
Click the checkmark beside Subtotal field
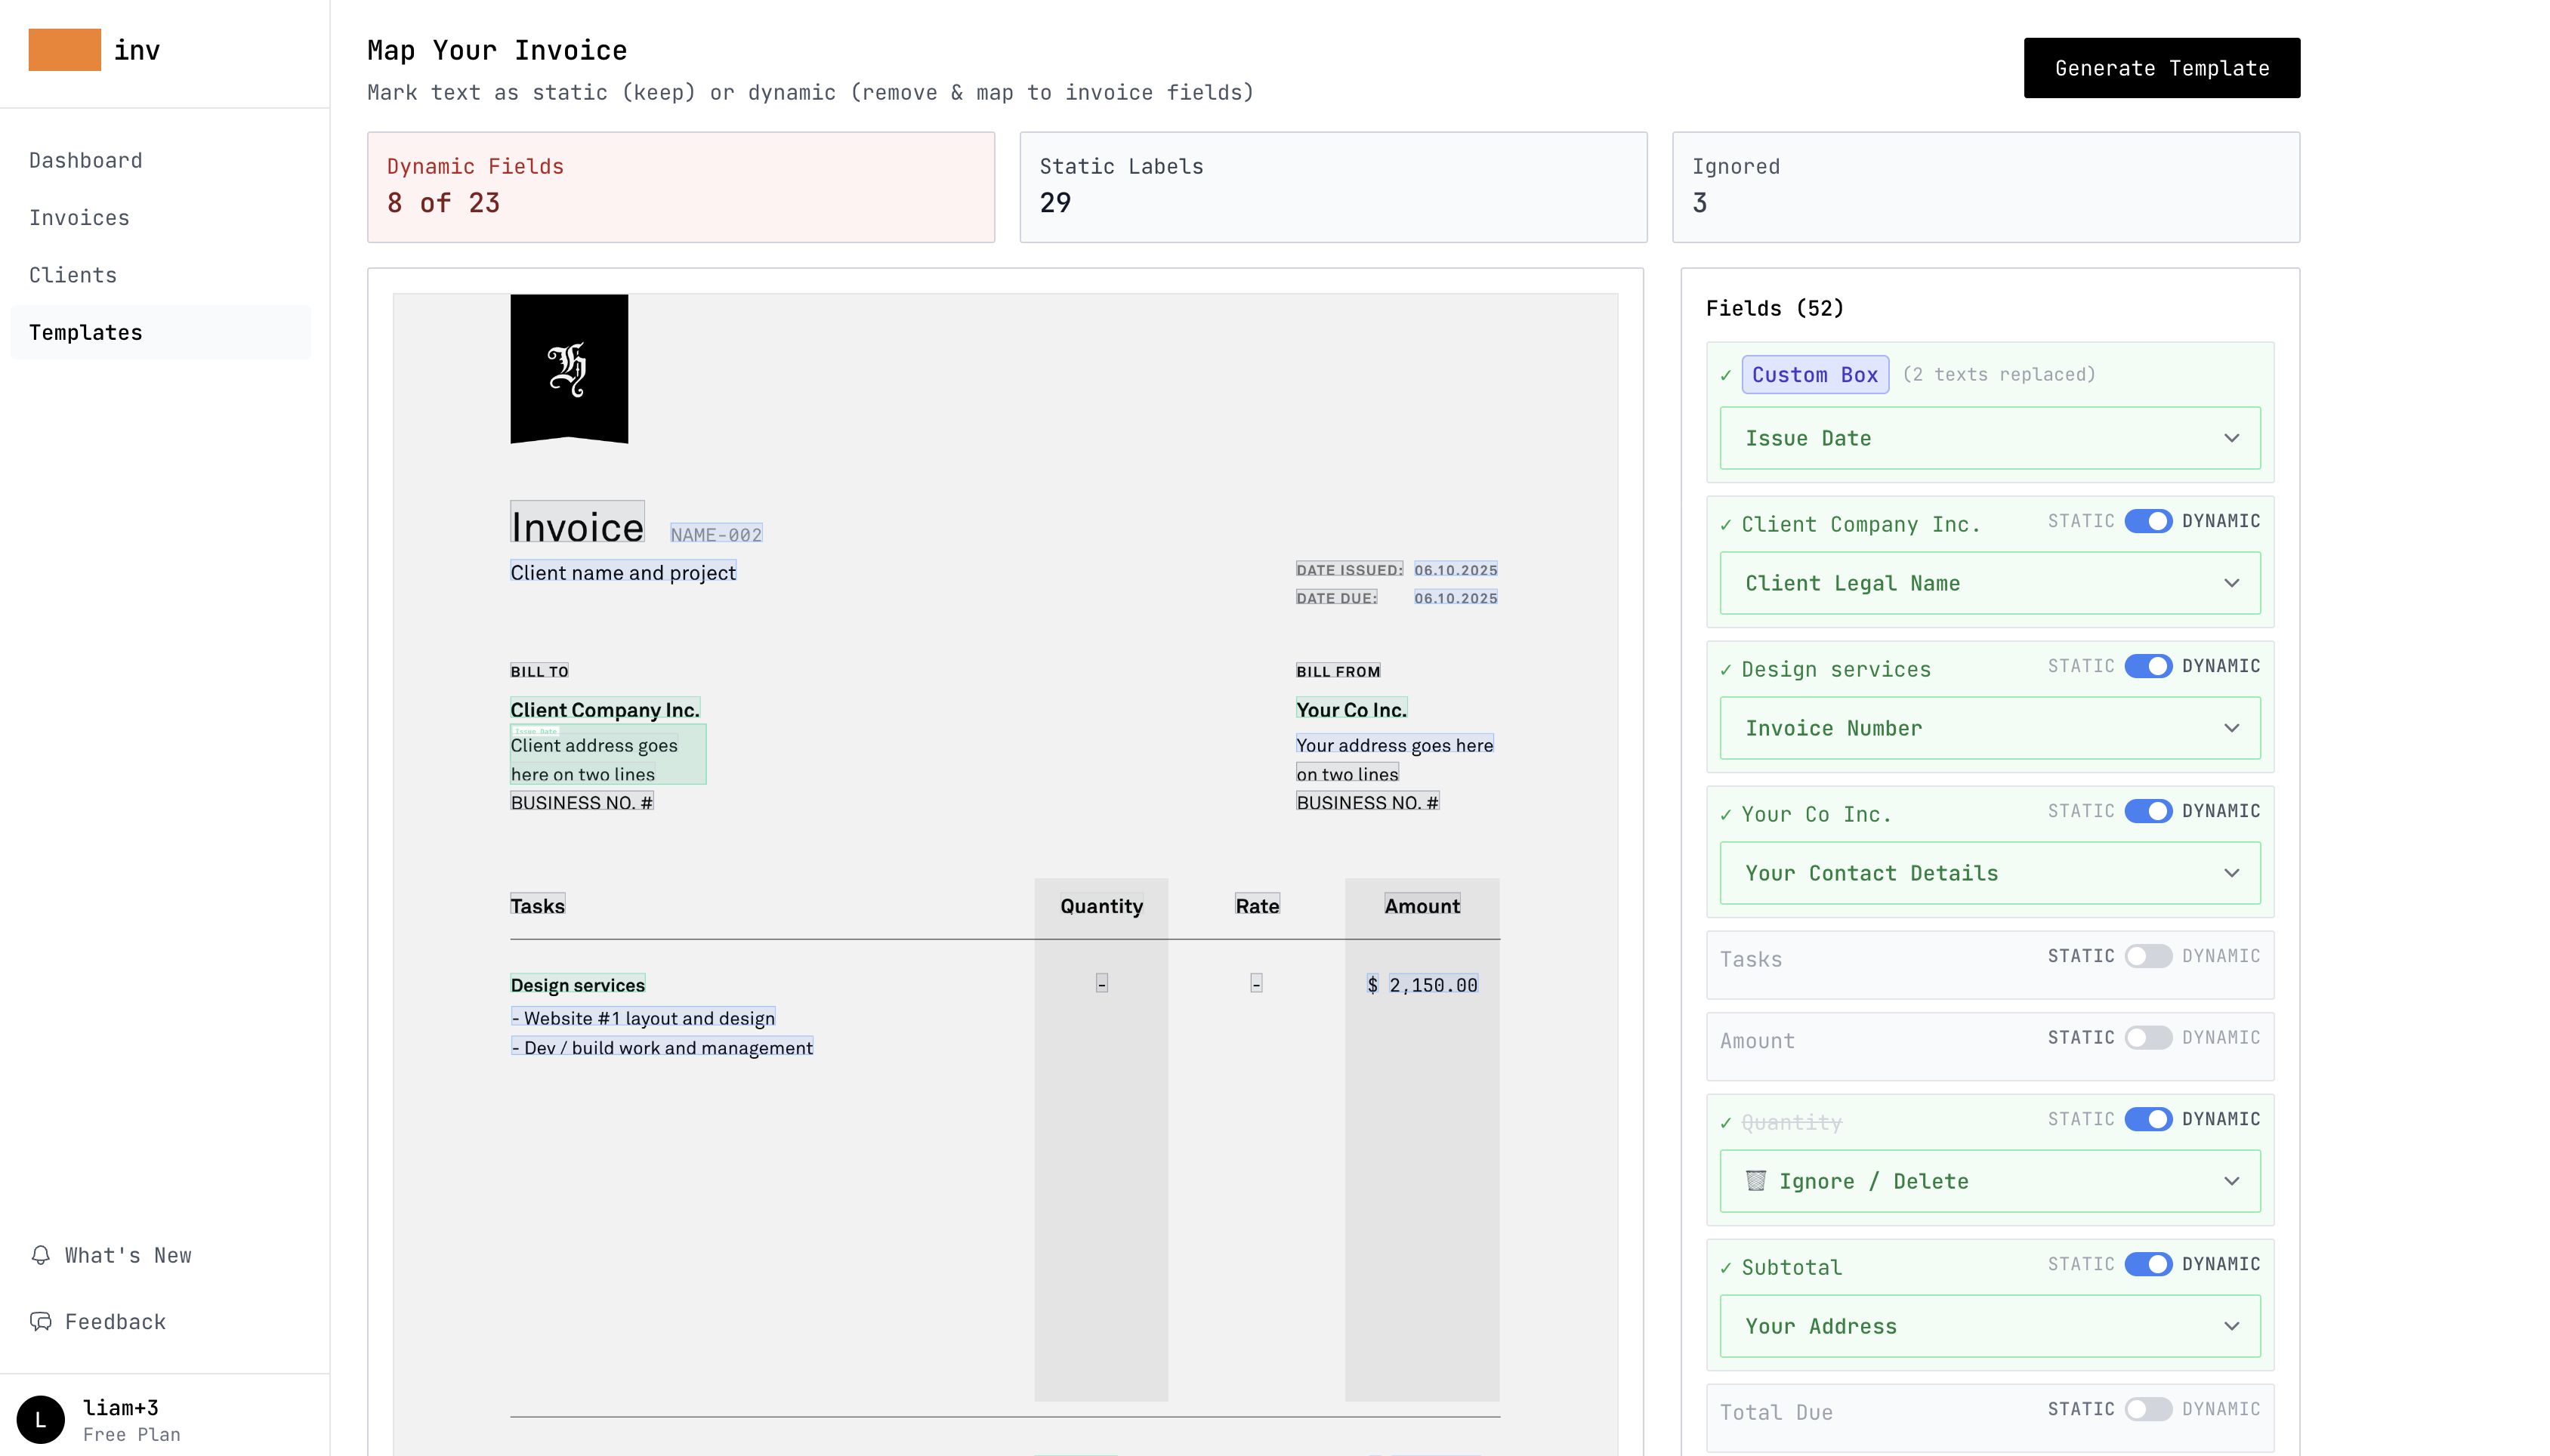(x=1725, y=1268)
